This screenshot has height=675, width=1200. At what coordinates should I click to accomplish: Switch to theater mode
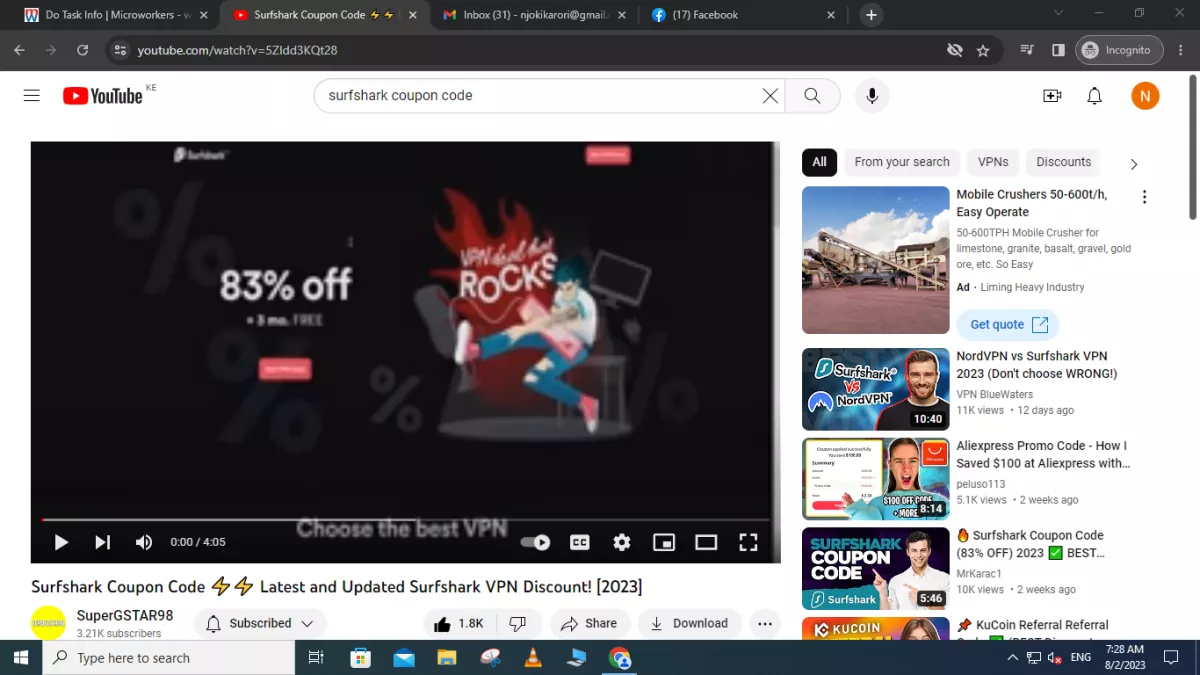point(706,542)
